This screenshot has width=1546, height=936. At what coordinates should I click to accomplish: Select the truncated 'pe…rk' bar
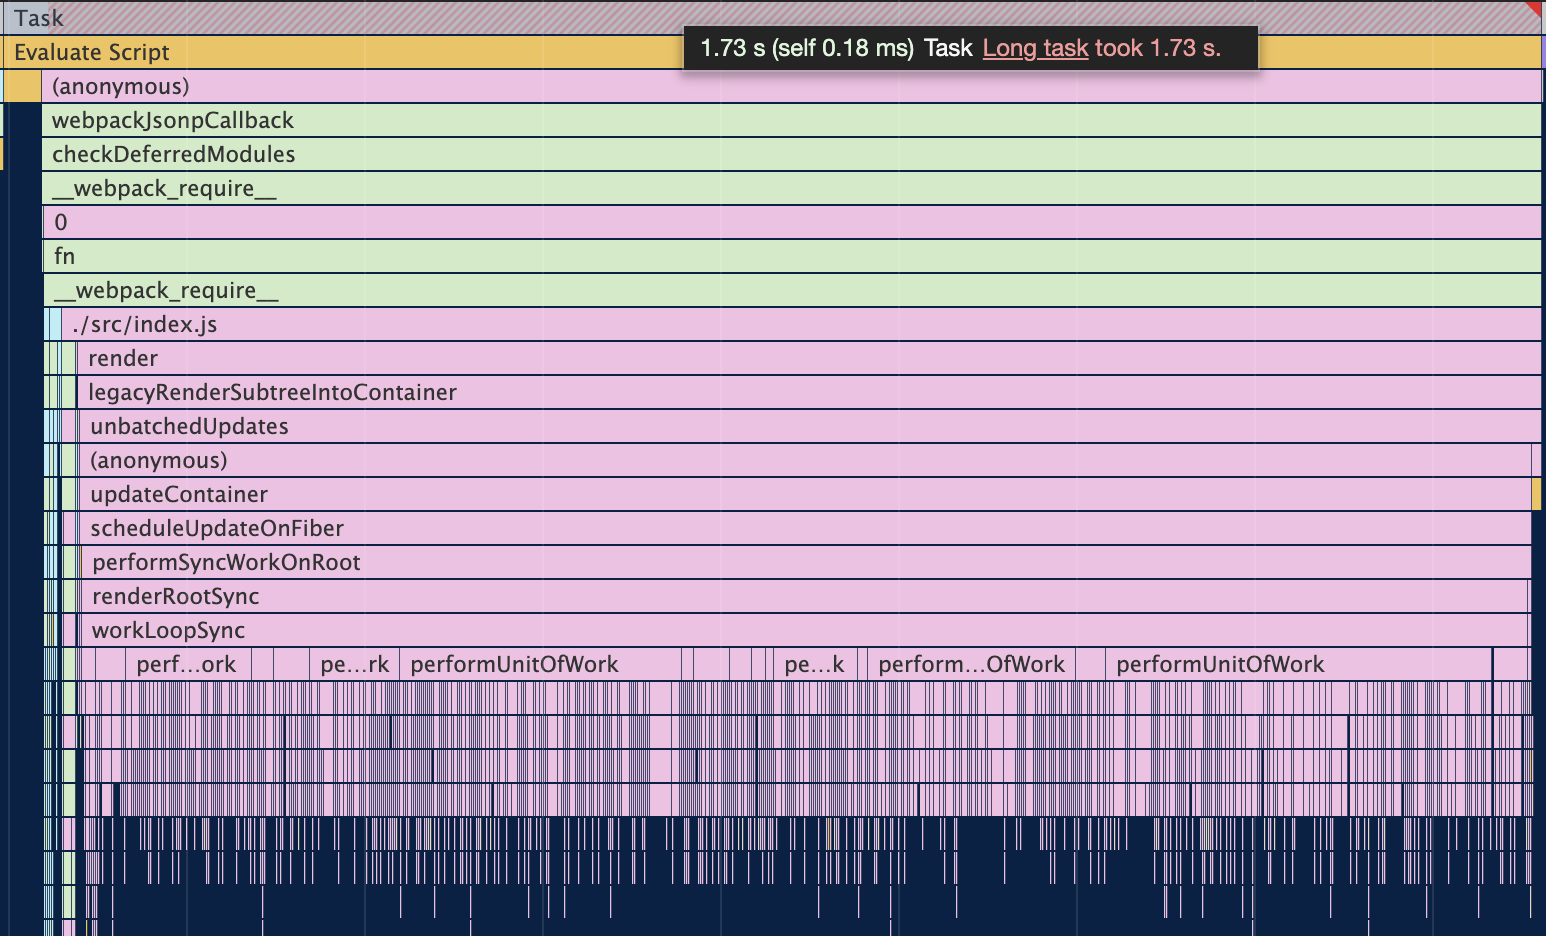click(x=354, y=664)
